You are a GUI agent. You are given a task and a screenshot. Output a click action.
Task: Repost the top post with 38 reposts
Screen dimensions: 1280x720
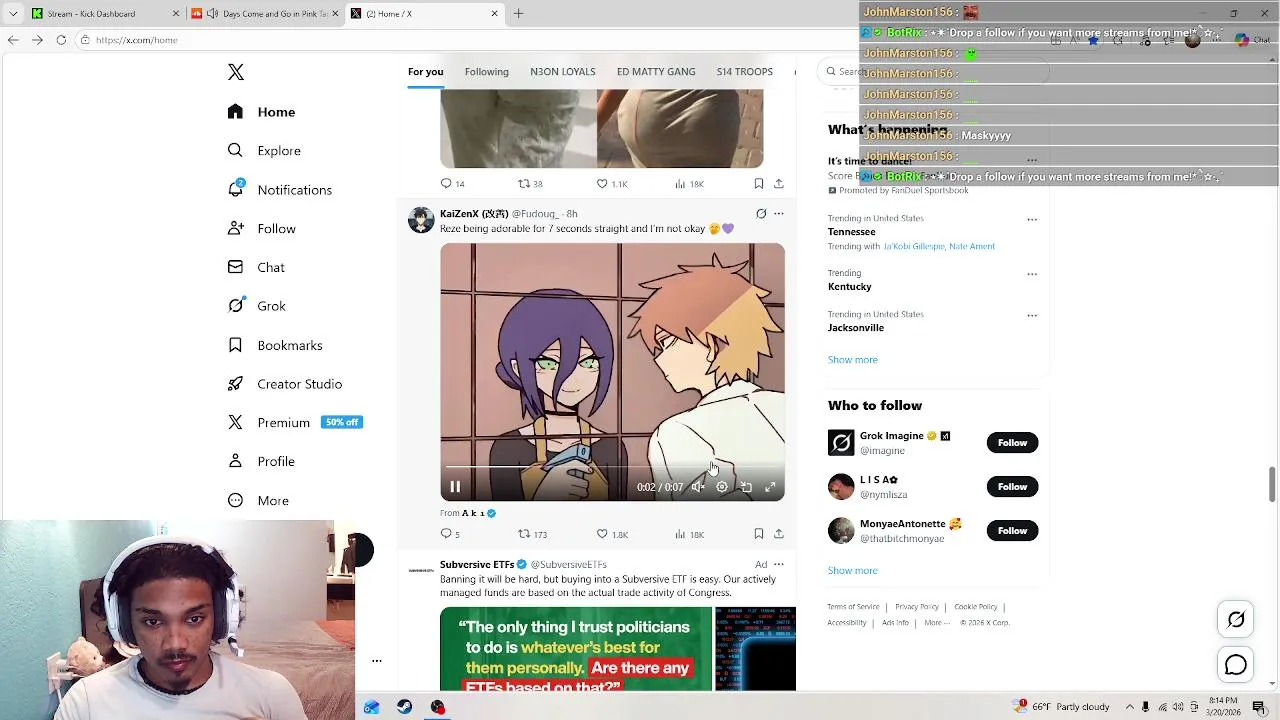(x=530, y=184)
